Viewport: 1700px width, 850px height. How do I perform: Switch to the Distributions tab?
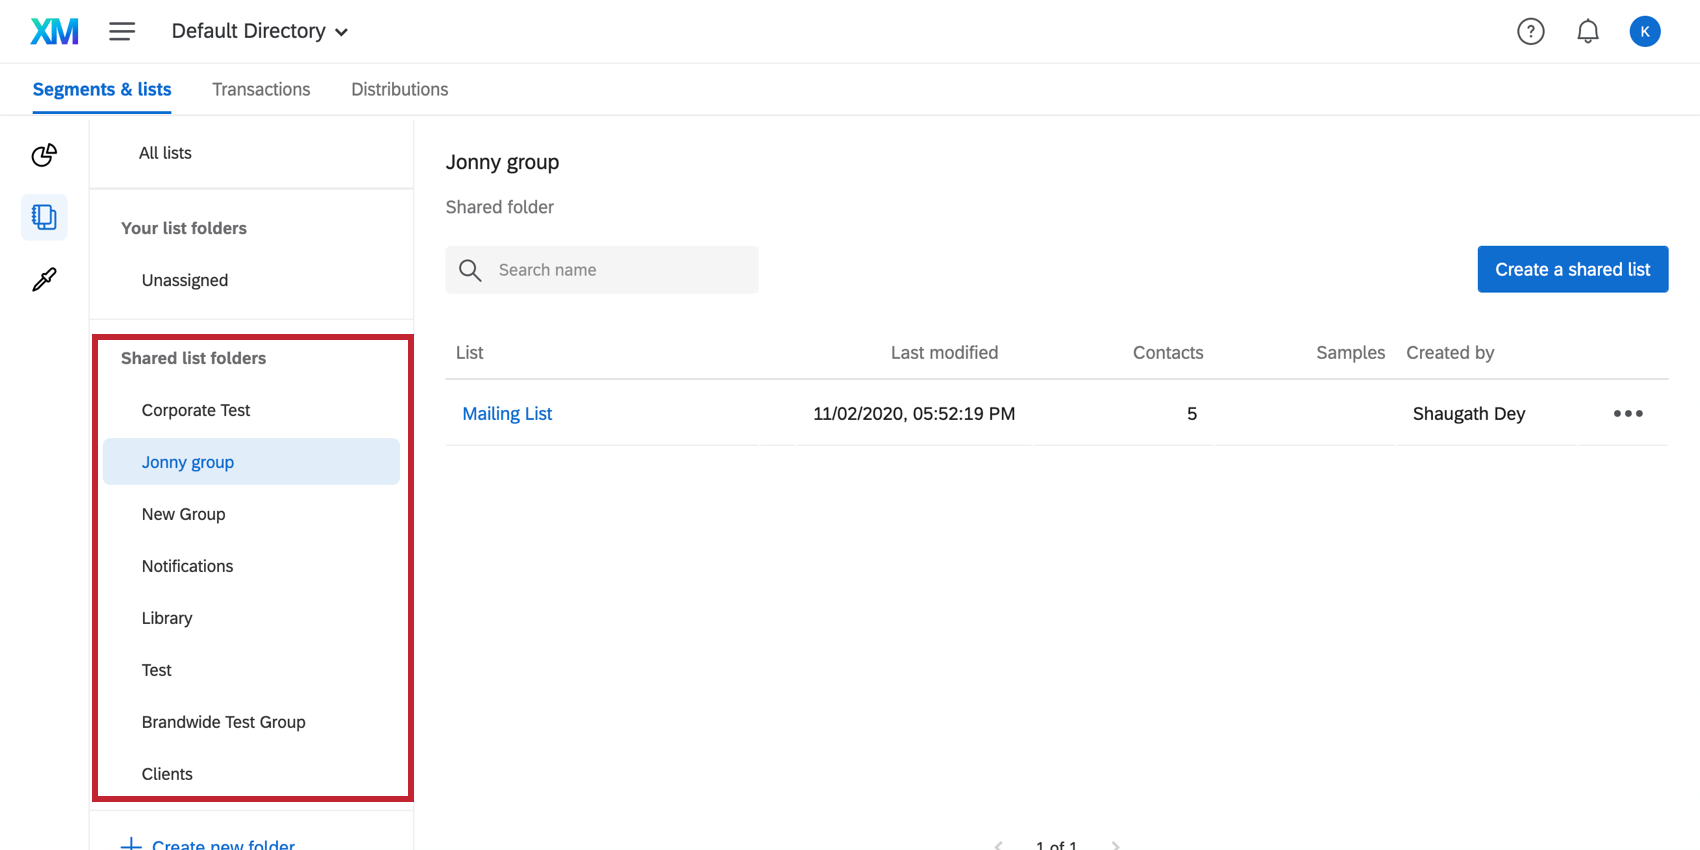click(x=399, y=90)
